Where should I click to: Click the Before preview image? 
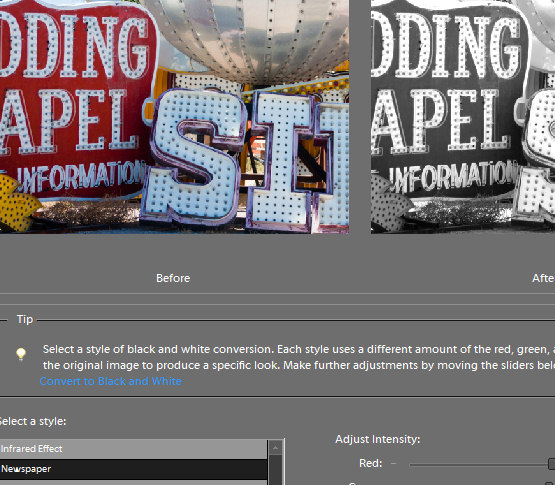[x=174, y=117]
